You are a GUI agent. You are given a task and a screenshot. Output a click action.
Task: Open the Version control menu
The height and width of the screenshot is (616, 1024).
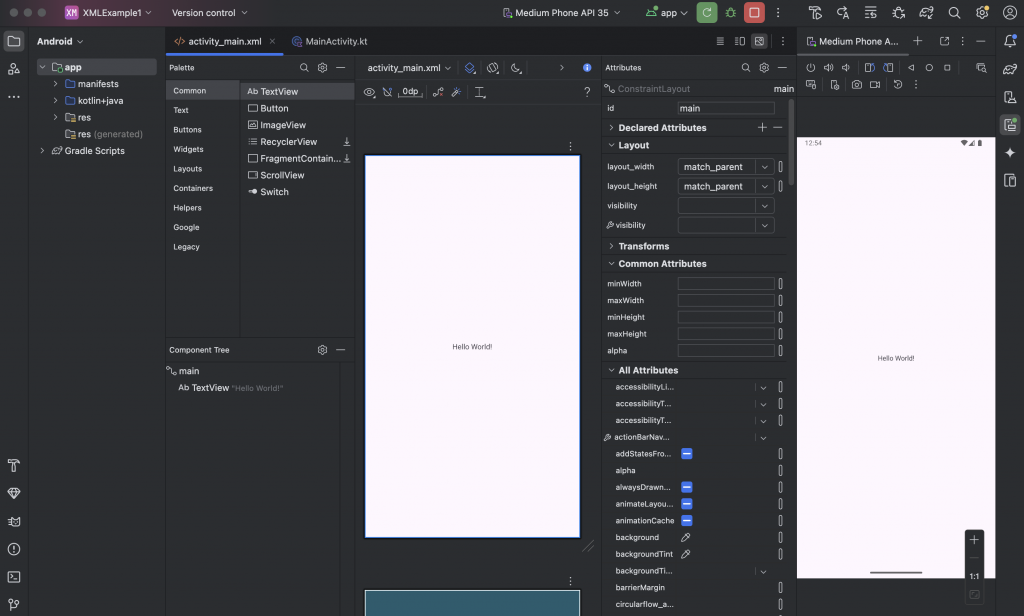[x=209, y=13]
